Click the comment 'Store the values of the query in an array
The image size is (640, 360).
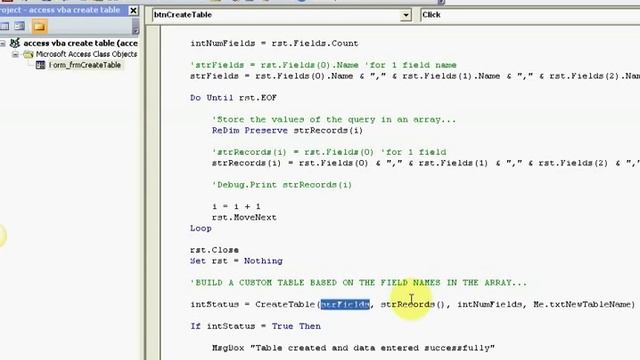tap(334, 120)
